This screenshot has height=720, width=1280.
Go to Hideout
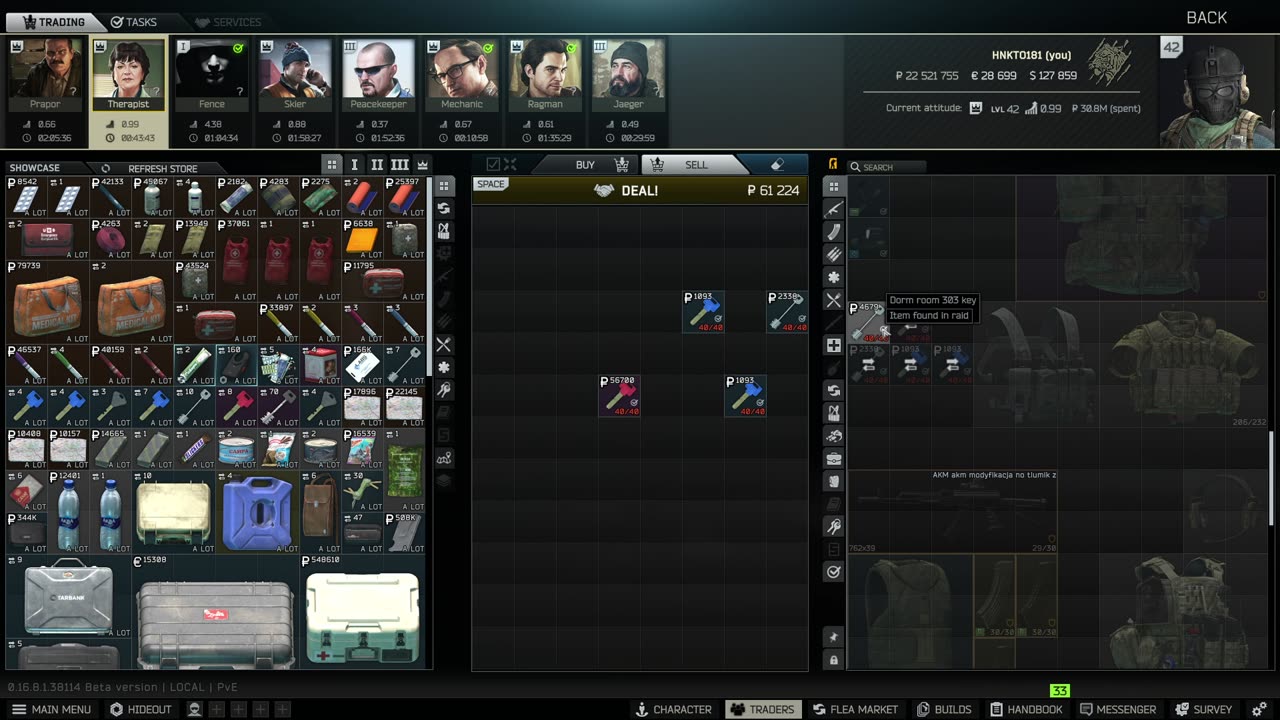click(x=140, y=709)
